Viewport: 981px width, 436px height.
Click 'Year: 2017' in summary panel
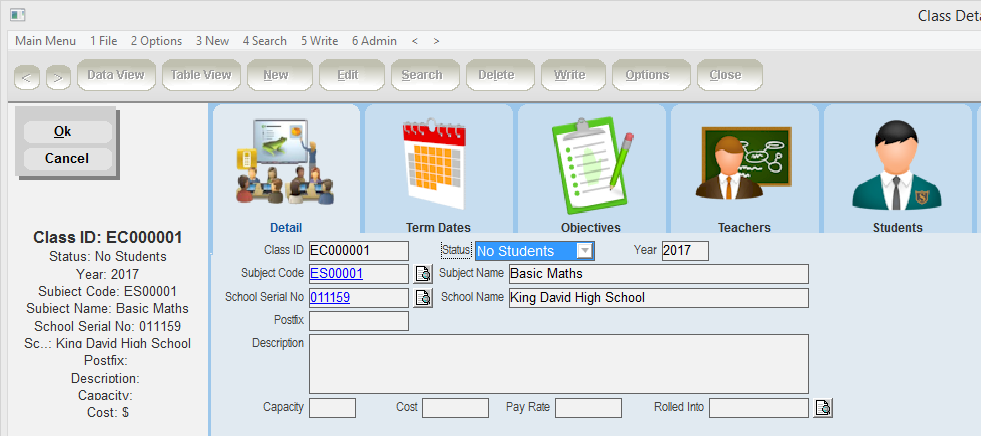pyautogui.click(x=108, y=274)
